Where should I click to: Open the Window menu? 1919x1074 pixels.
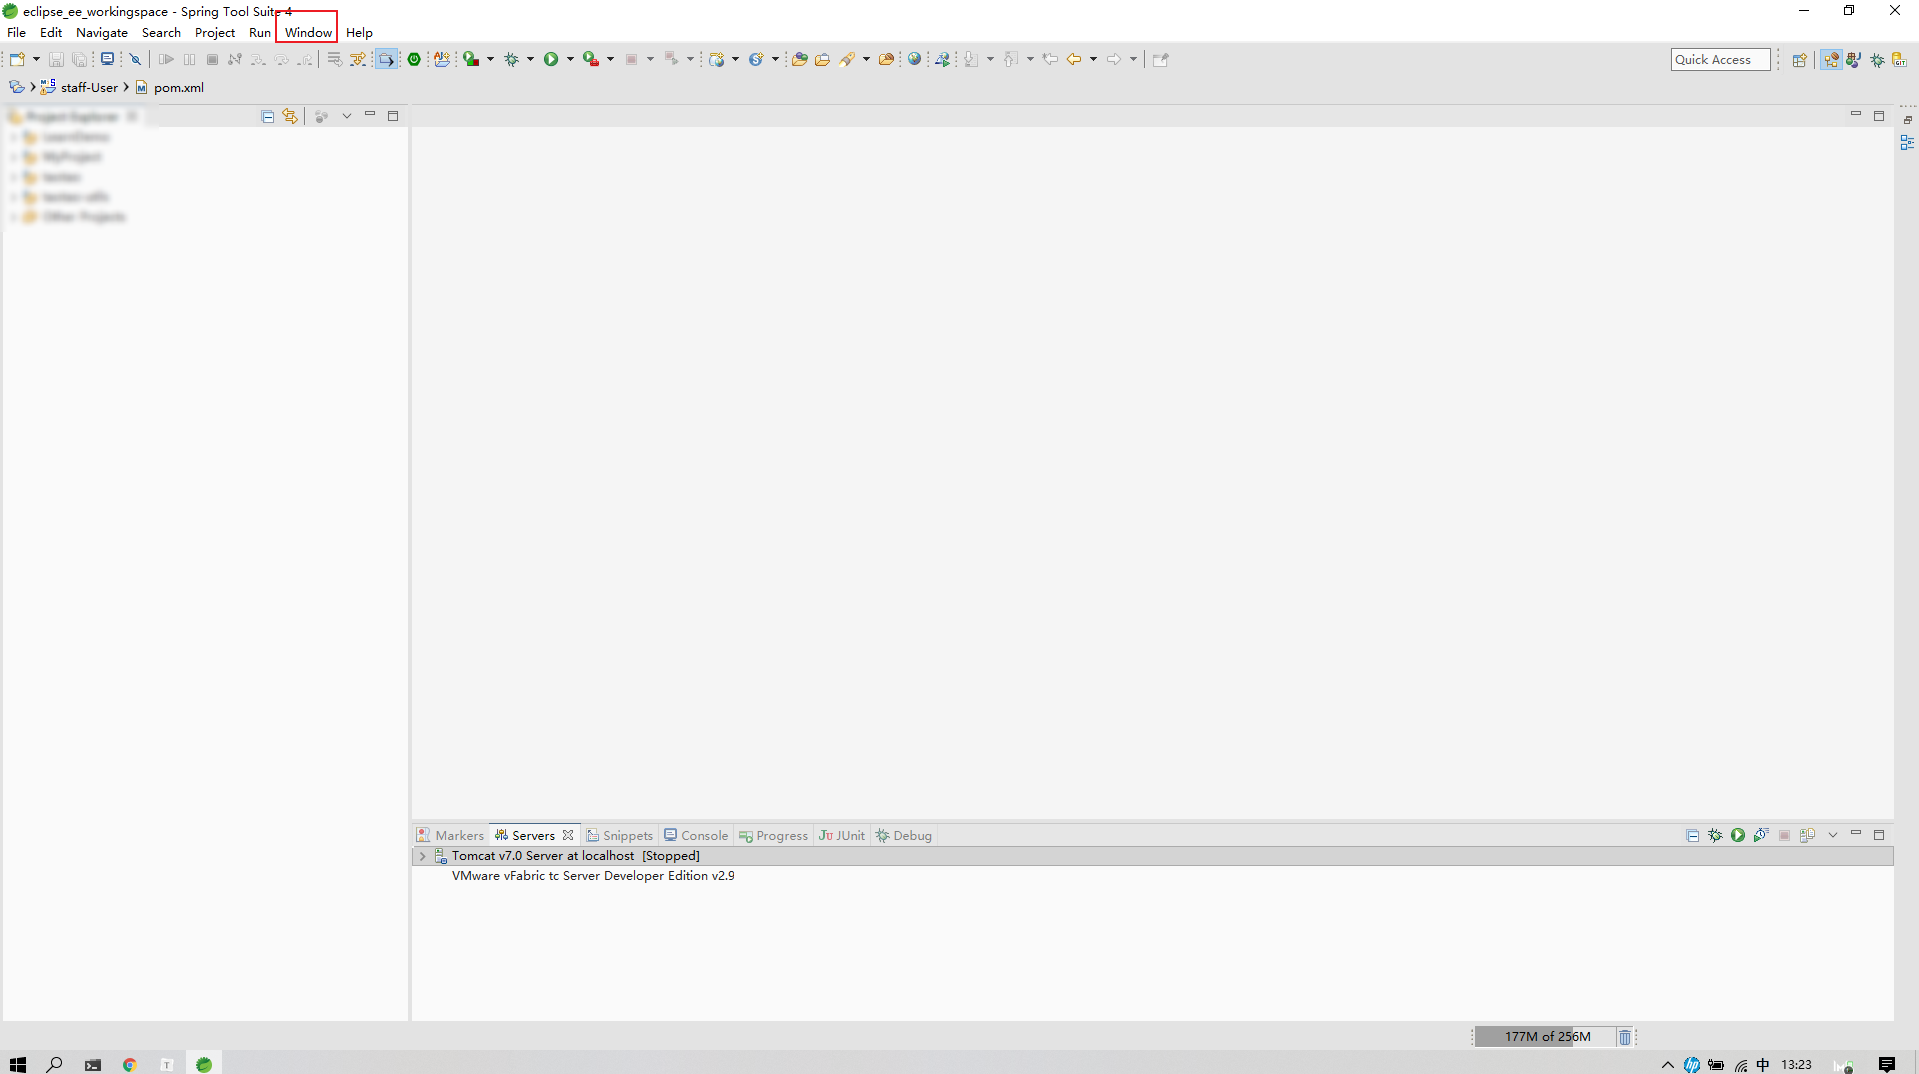click(x=308, y=32)
